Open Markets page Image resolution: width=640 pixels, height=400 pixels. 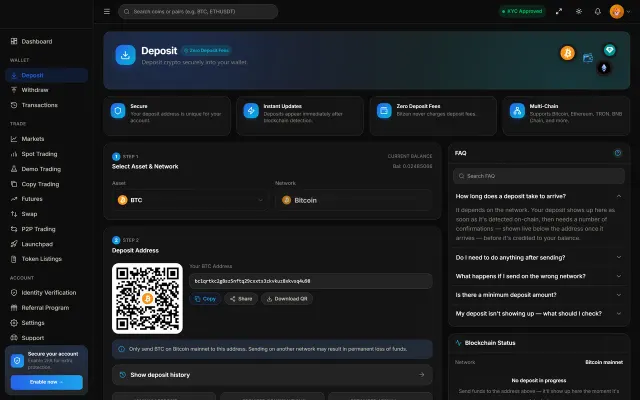coord(47,139)
